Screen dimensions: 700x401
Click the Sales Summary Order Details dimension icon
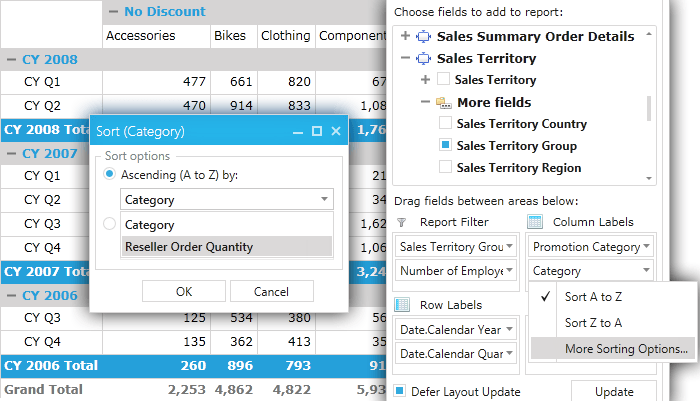tap(423, 36)
